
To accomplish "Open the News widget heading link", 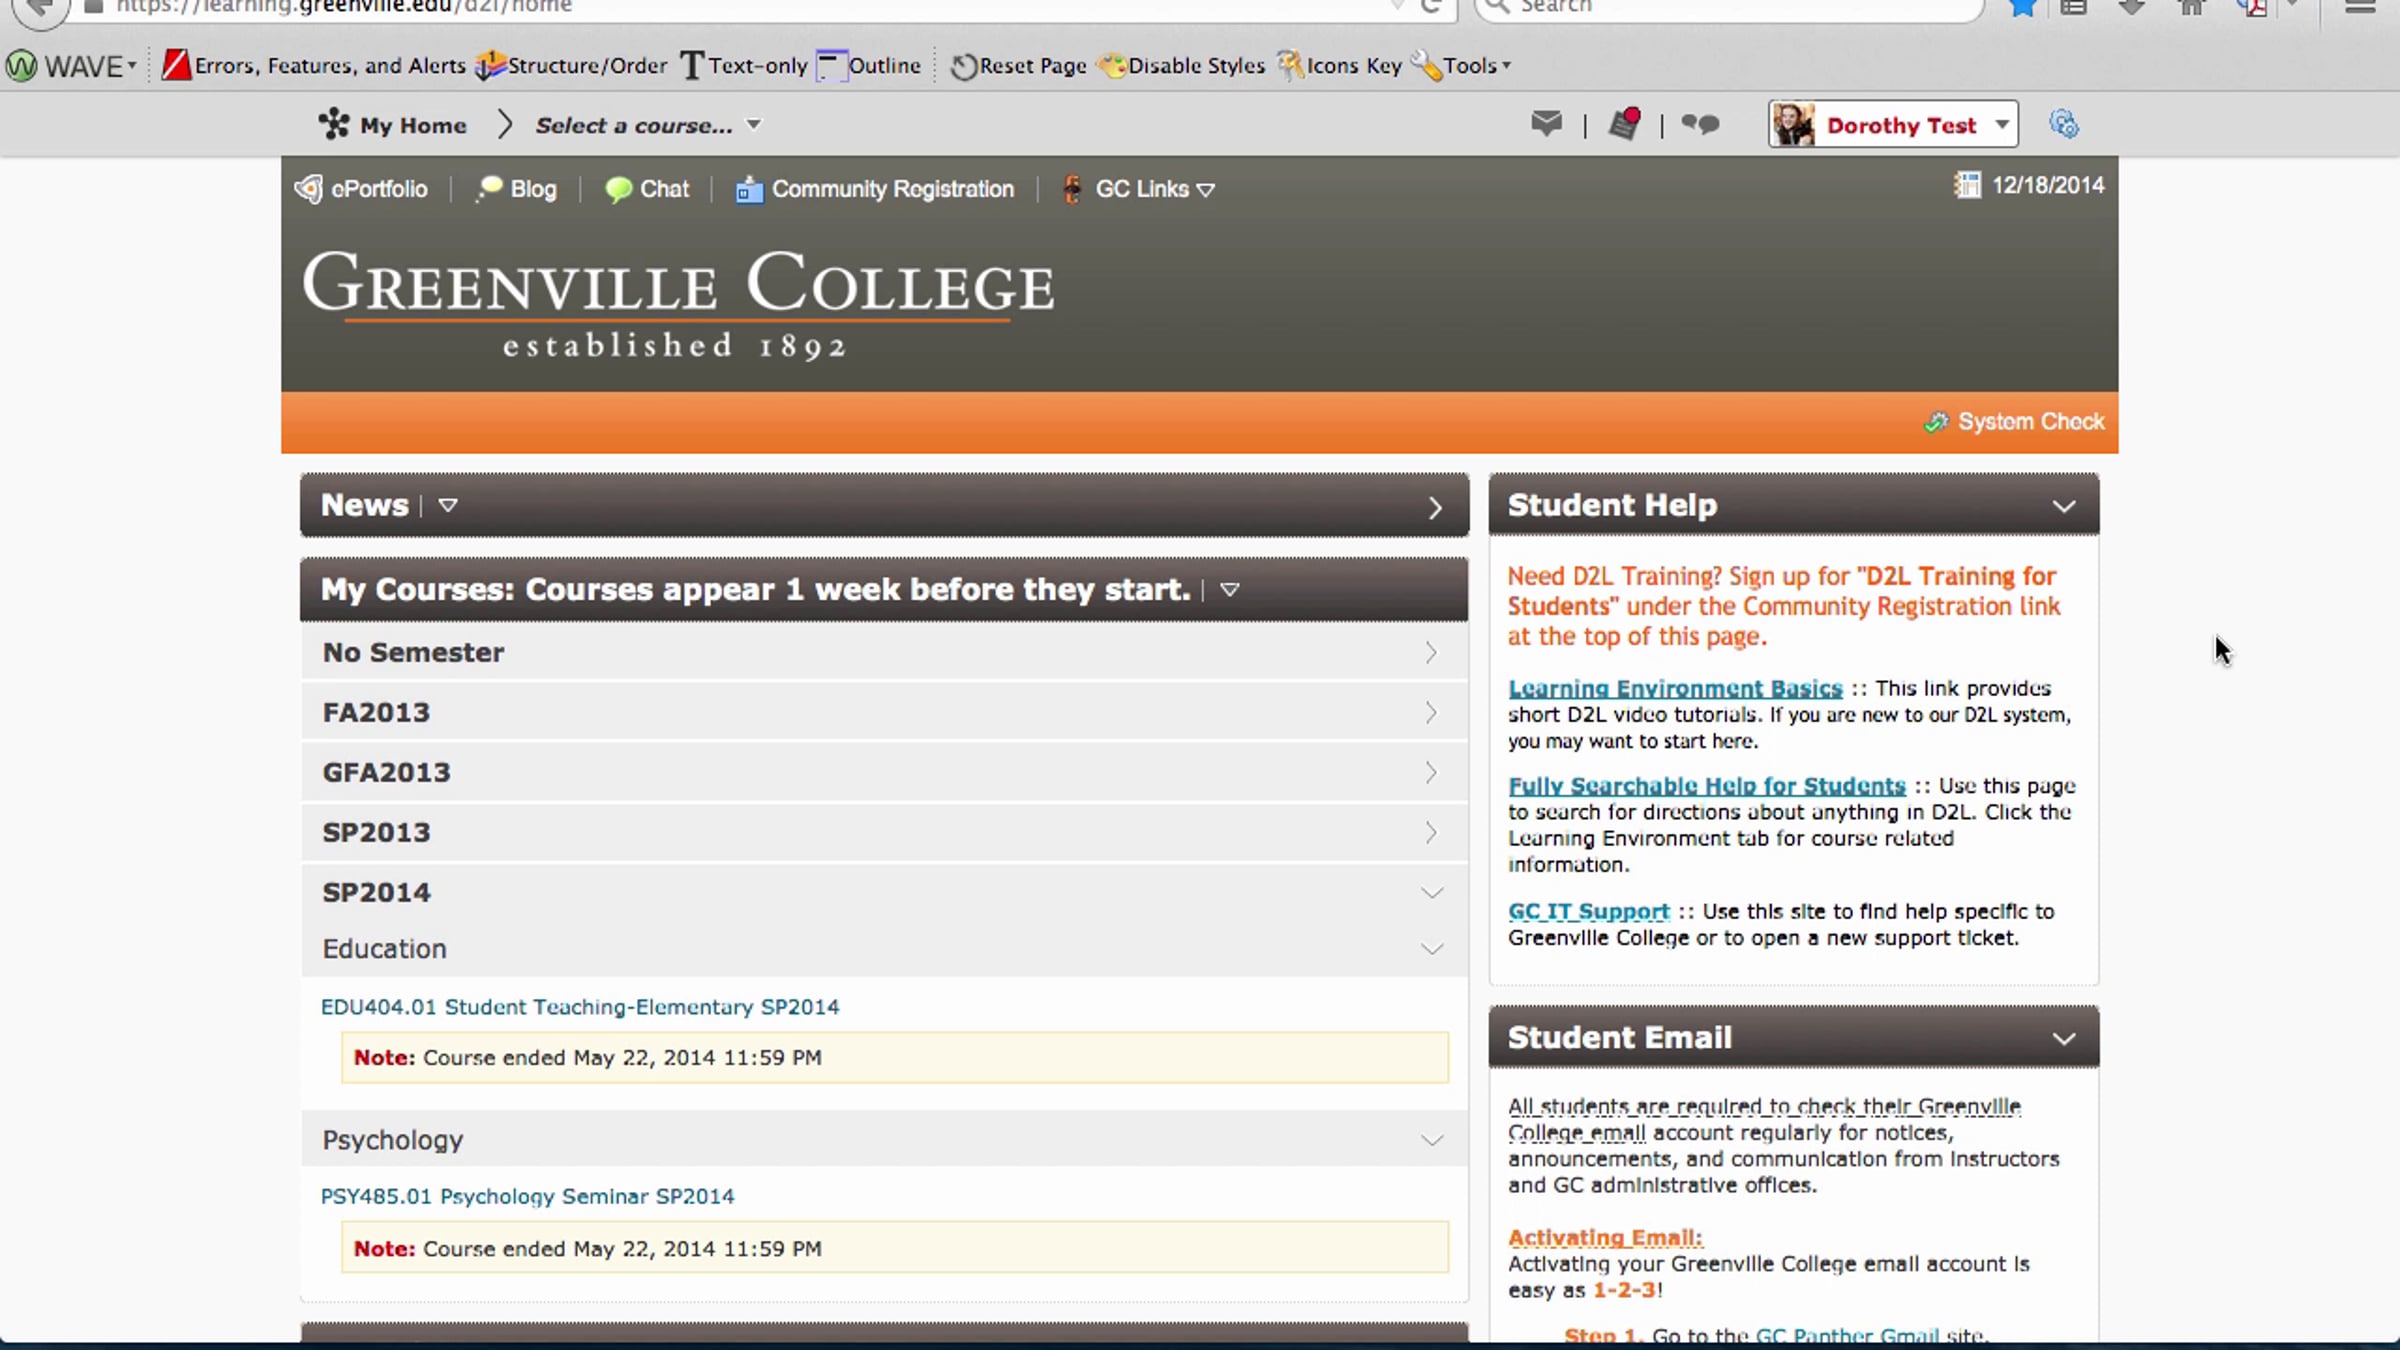I will click(x=365, y=505).
